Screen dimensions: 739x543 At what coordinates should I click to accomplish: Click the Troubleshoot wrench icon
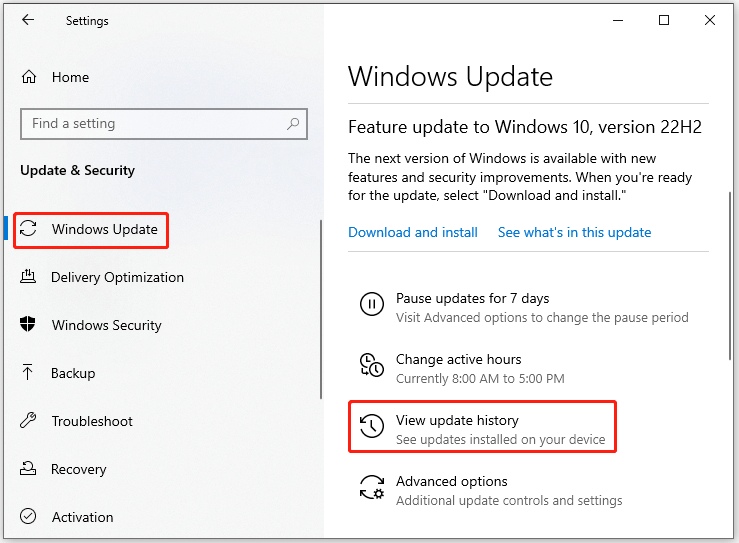coord(28,420)
